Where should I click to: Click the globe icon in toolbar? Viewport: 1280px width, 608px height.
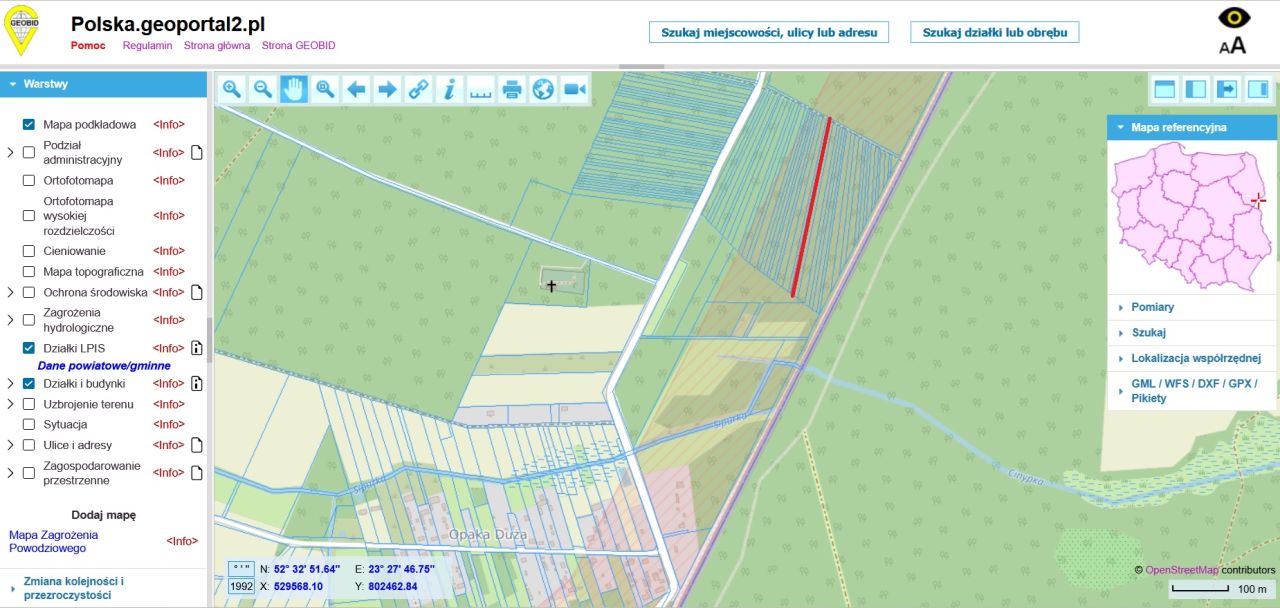point(543,89)
